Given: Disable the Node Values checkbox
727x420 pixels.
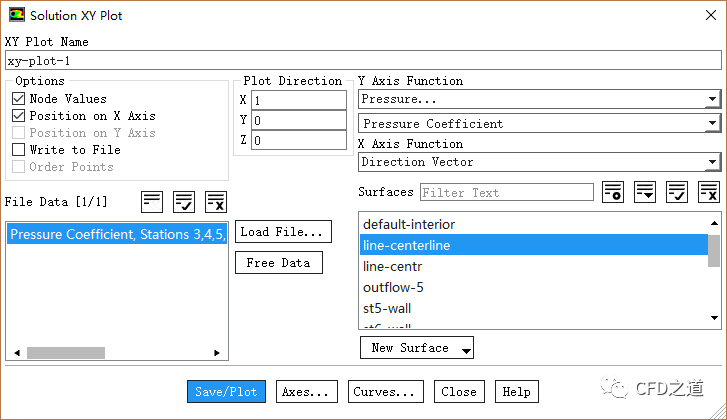Looking at the screenshot, I should (x=19, y=99).
